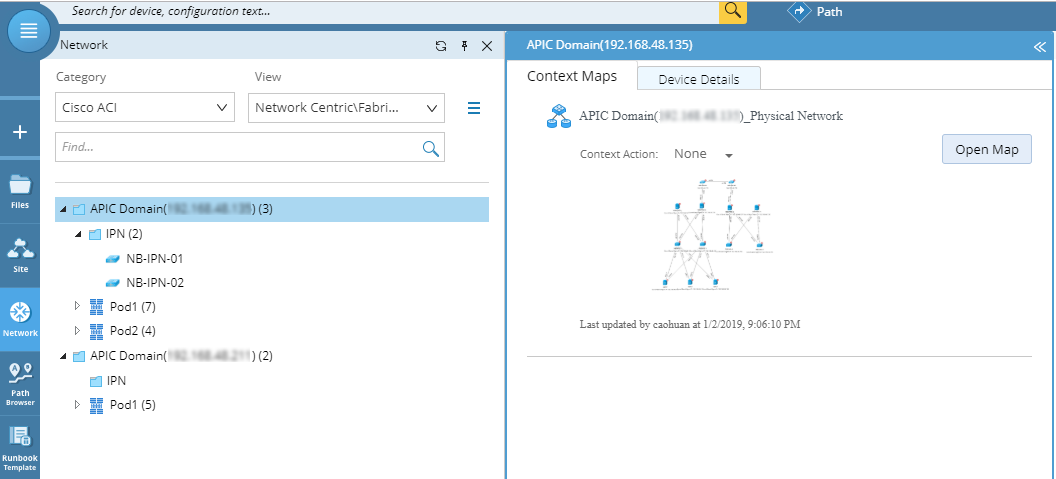Click the Find magnifier icon

(431, 148)
